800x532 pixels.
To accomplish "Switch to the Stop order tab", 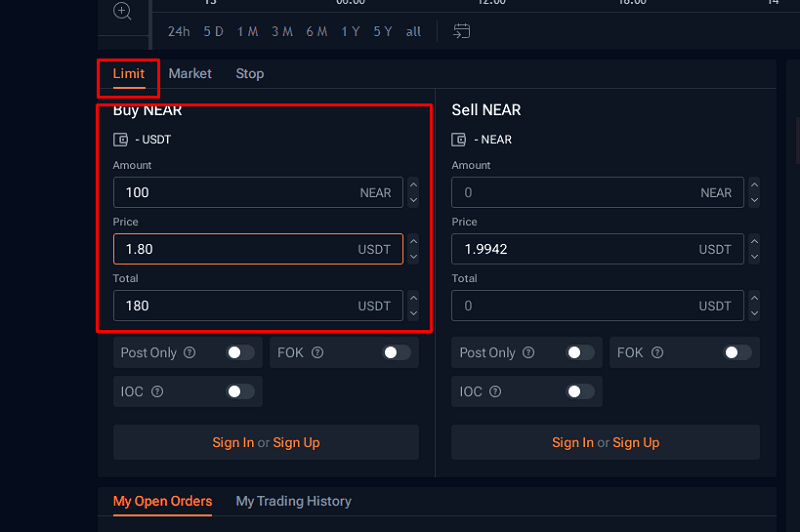I will (x=249, y=73).
